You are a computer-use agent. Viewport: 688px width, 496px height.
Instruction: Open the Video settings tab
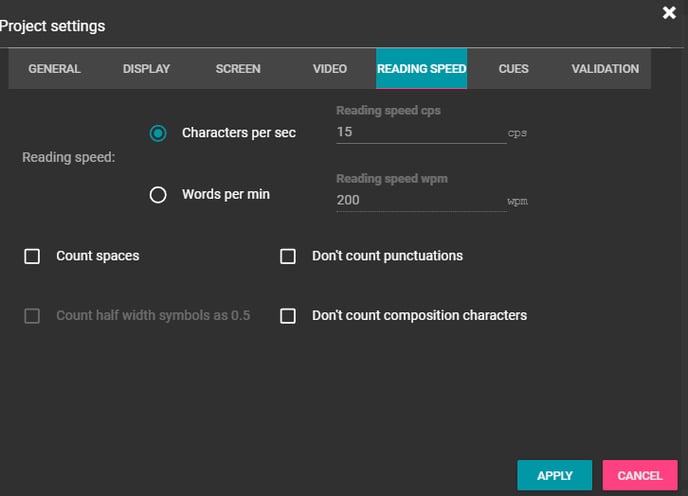(x=329, y=69)
